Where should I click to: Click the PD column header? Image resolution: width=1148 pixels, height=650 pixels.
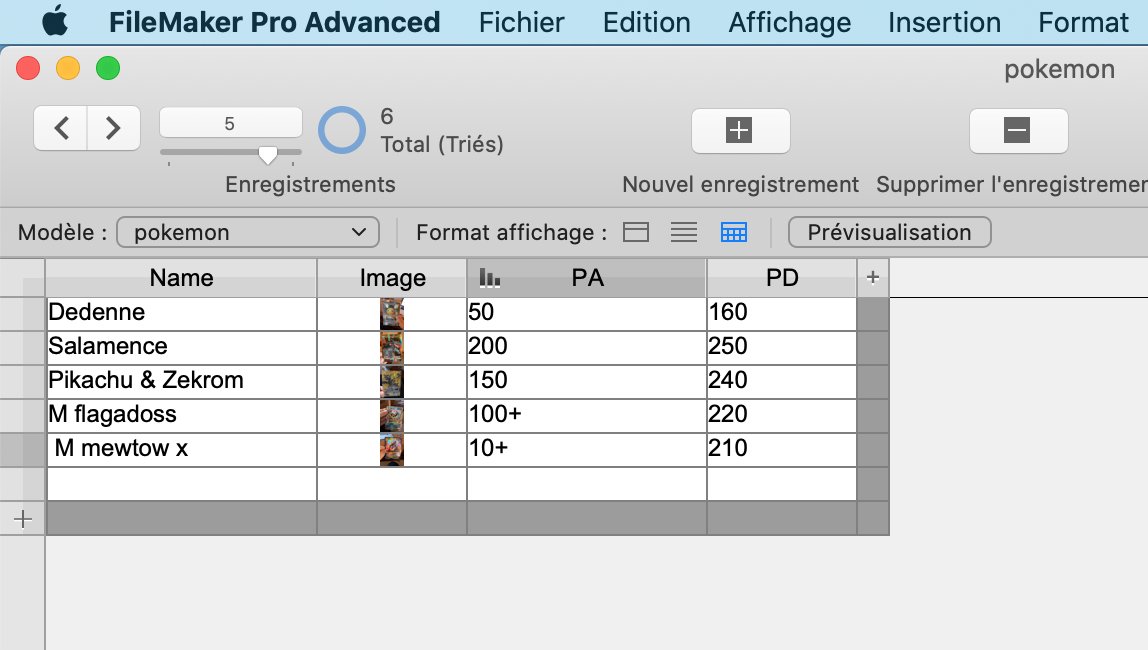coord(782,277)
